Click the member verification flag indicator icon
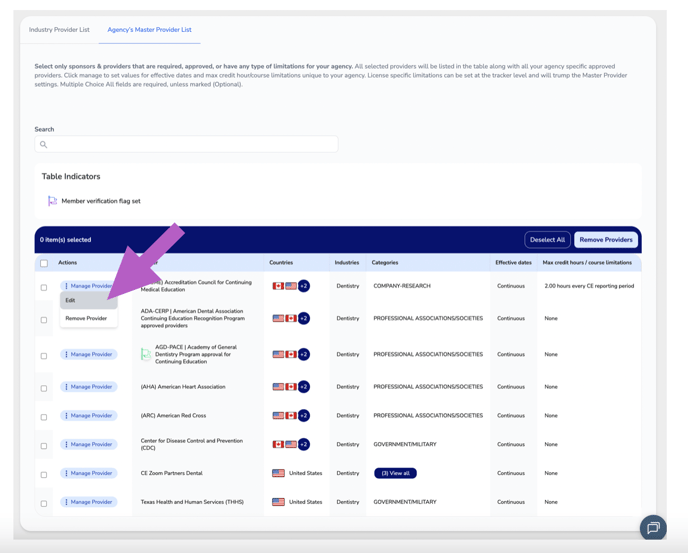 [x=52, y=201]
